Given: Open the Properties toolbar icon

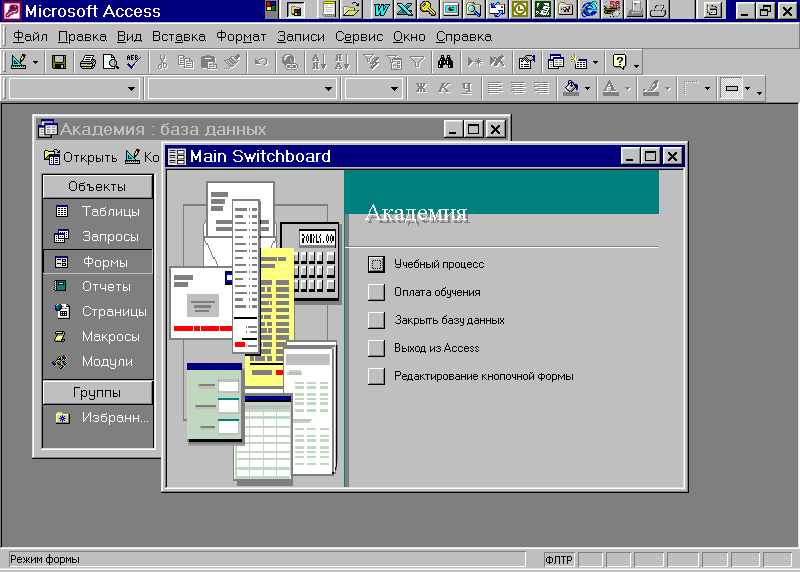Looking at the screenshot, I should coord(527,62).
